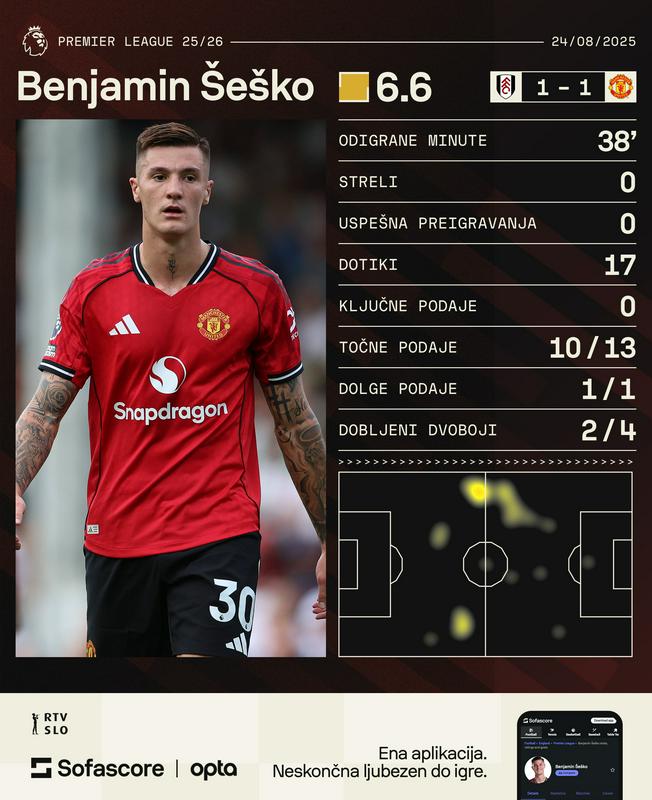Click the 6.6 player rating

point(404,87)
